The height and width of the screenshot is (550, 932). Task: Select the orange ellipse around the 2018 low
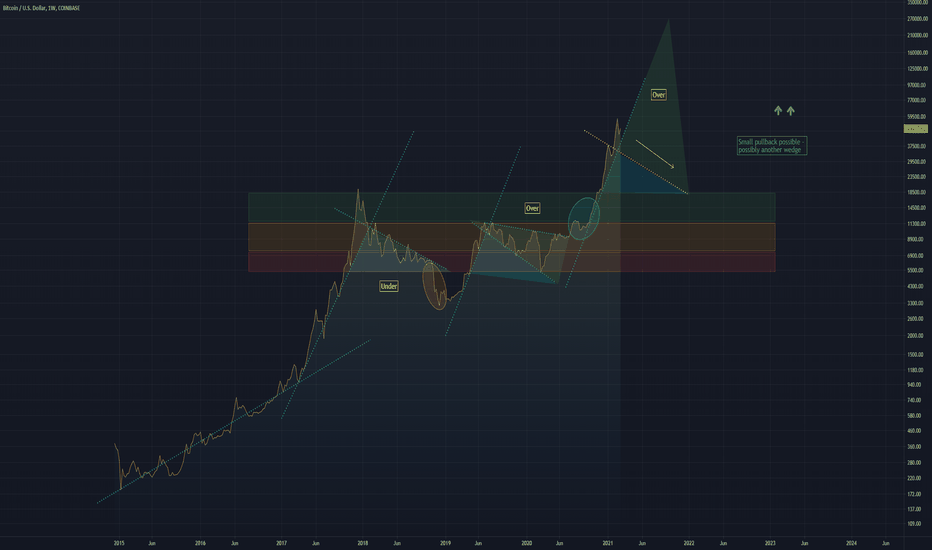434,285
